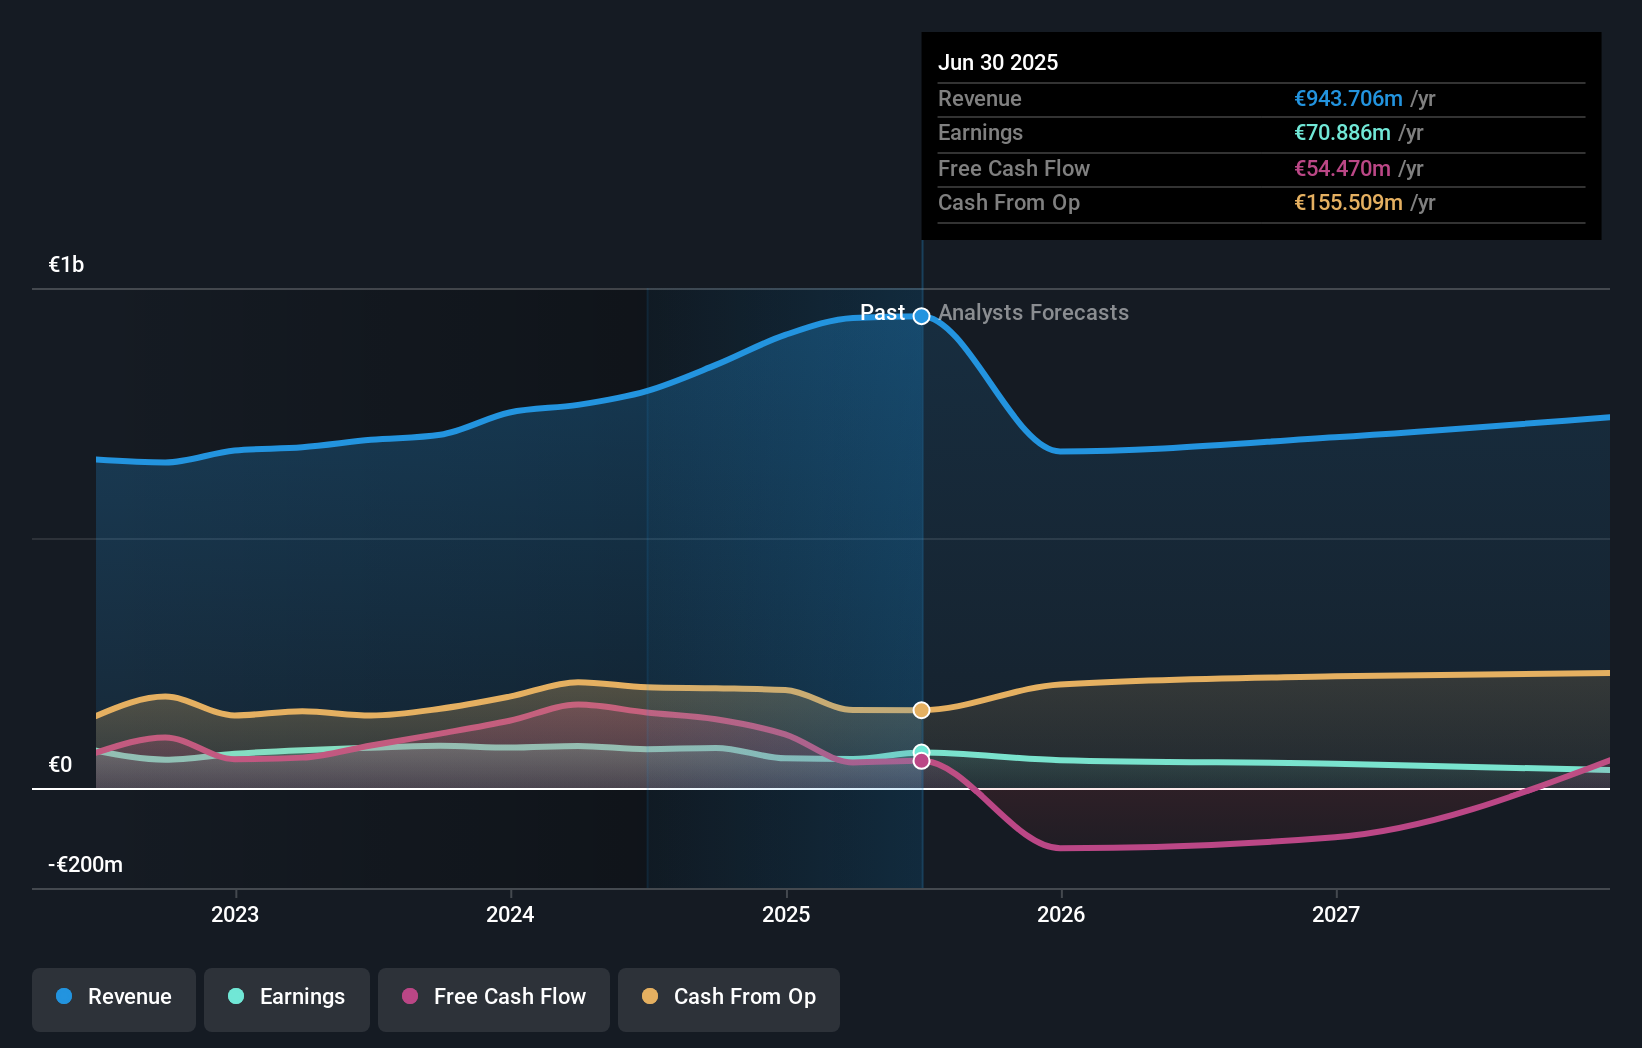The width and height of the screenshot is (1642, 1048).
Task: Select the blue Revenue marker on the chart
Action: tap(921, 314)
